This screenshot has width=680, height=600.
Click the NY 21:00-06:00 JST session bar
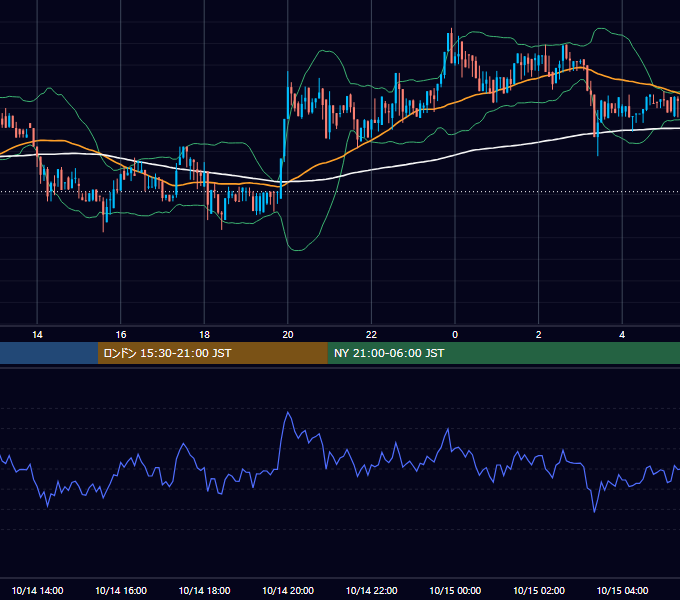(x=503, y=353)
